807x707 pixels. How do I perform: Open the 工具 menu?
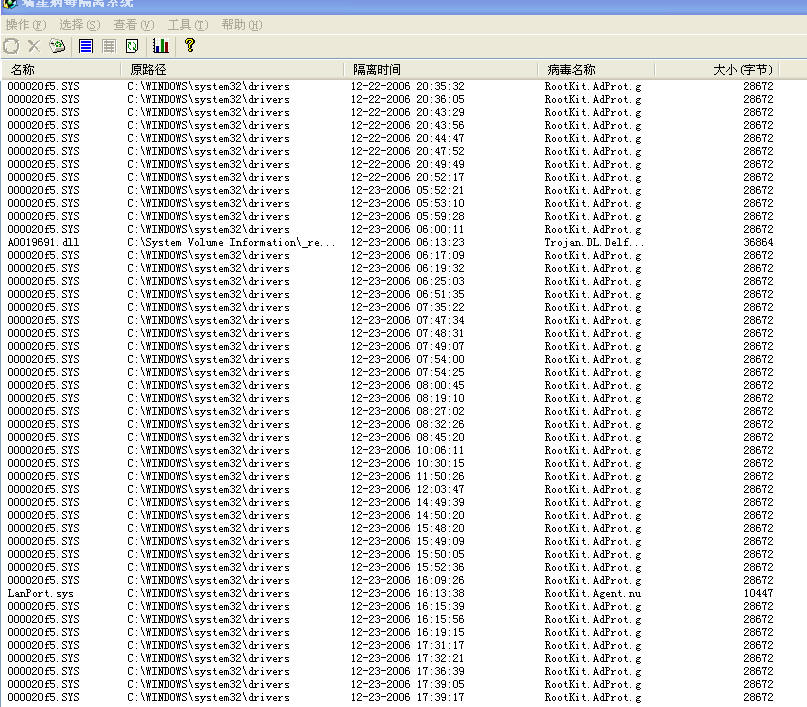coord(187,24)
